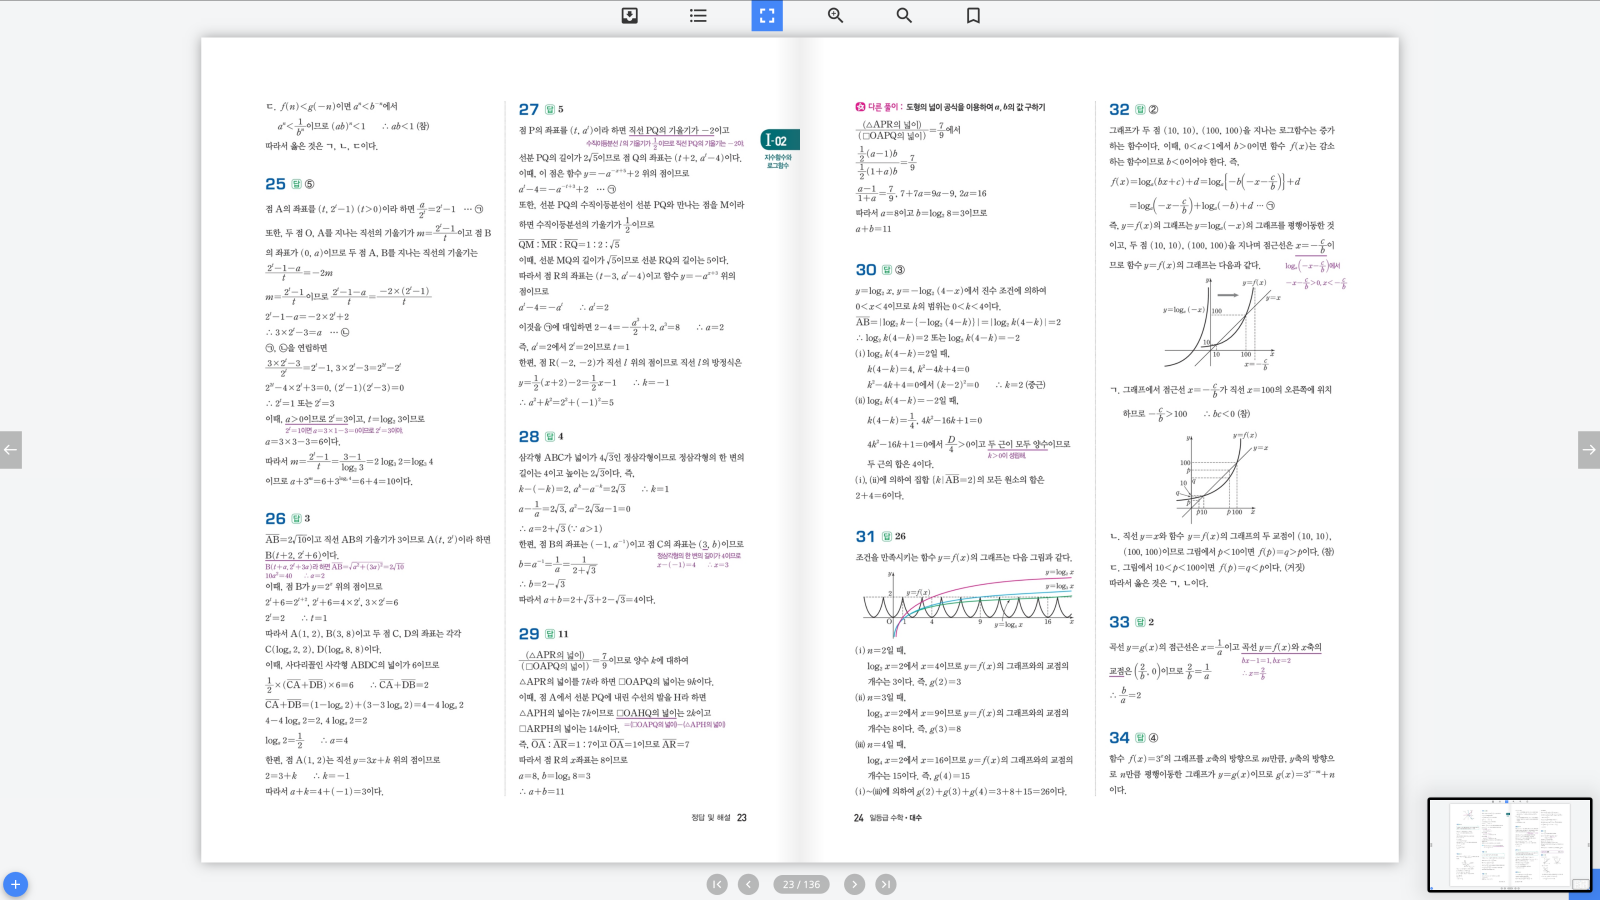Click the download icon in top toolbar

tap(629, 15)
